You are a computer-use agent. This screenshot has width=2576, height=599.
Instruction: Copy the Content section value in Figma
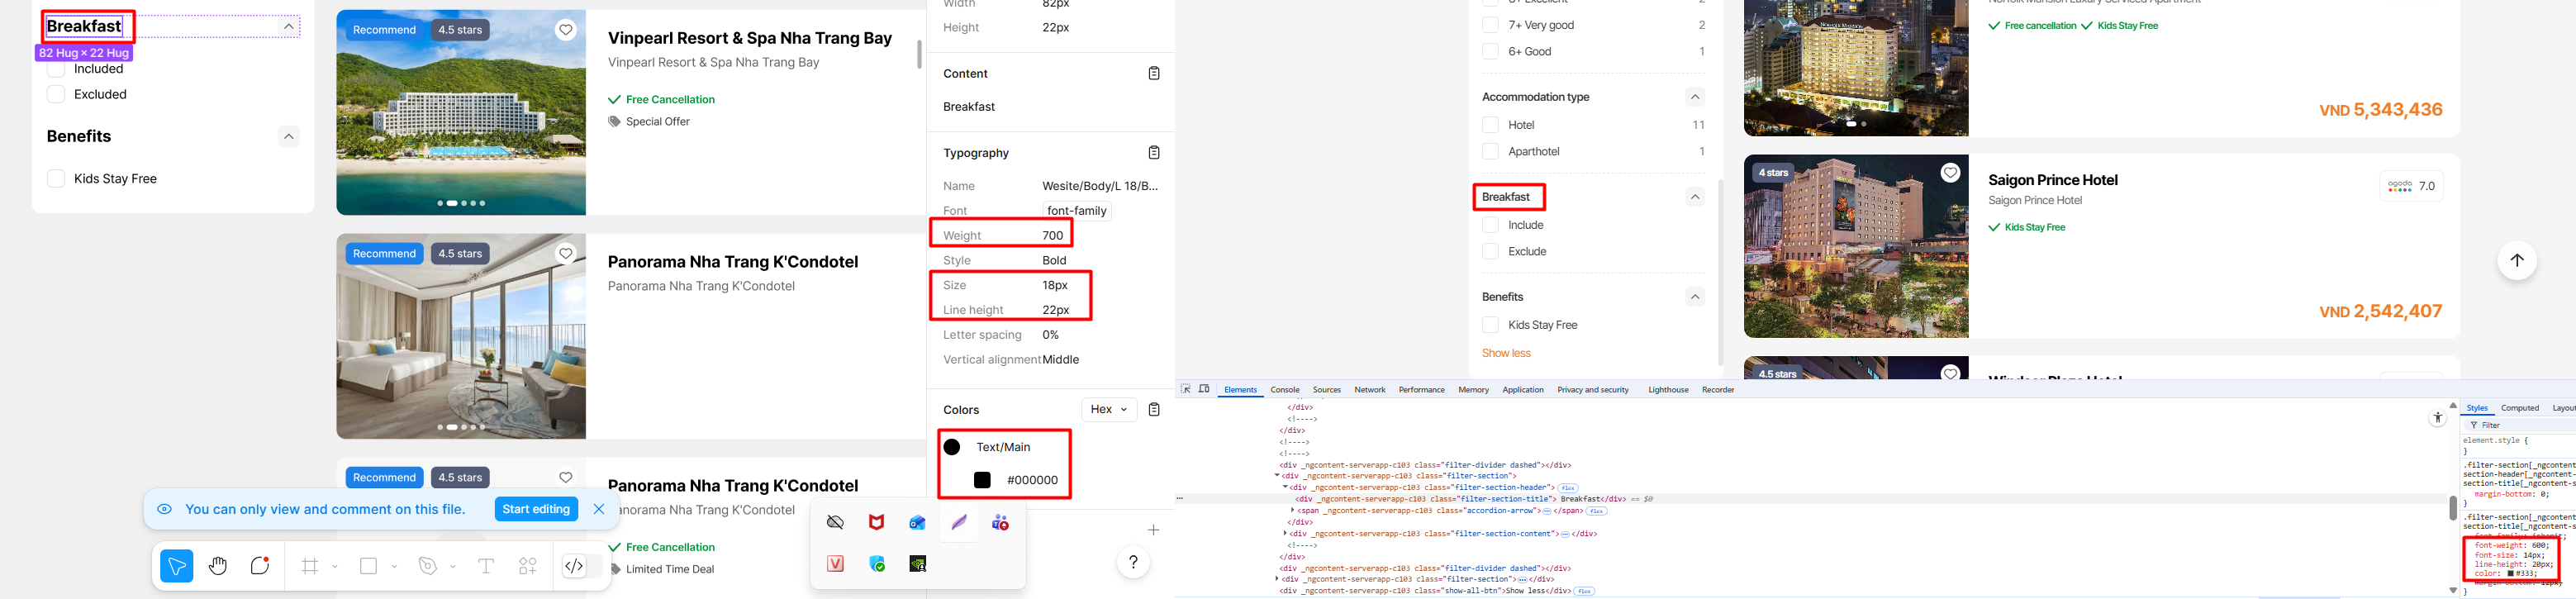(x=1154, y=73)
